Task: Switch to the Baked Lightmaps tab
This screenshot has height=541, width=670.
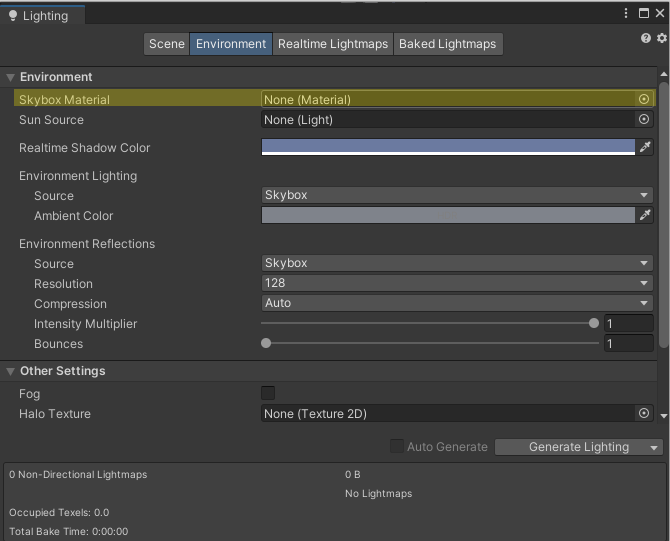Action: 447,44
